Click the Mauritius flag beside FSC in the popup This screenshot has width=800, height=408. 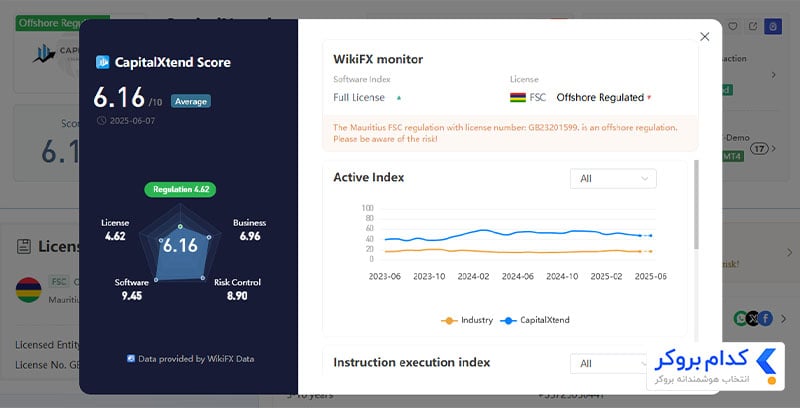pos(518,97)
